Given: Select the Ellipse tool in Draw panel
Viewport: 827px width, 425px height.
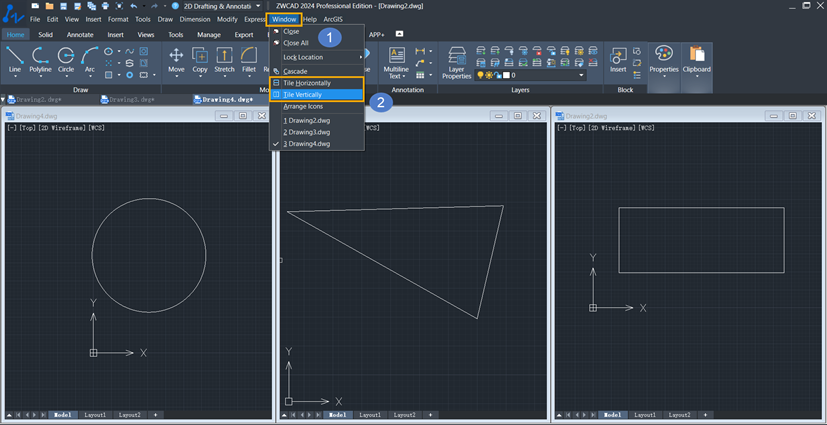Looking at the screenshot, I should 108,51.
